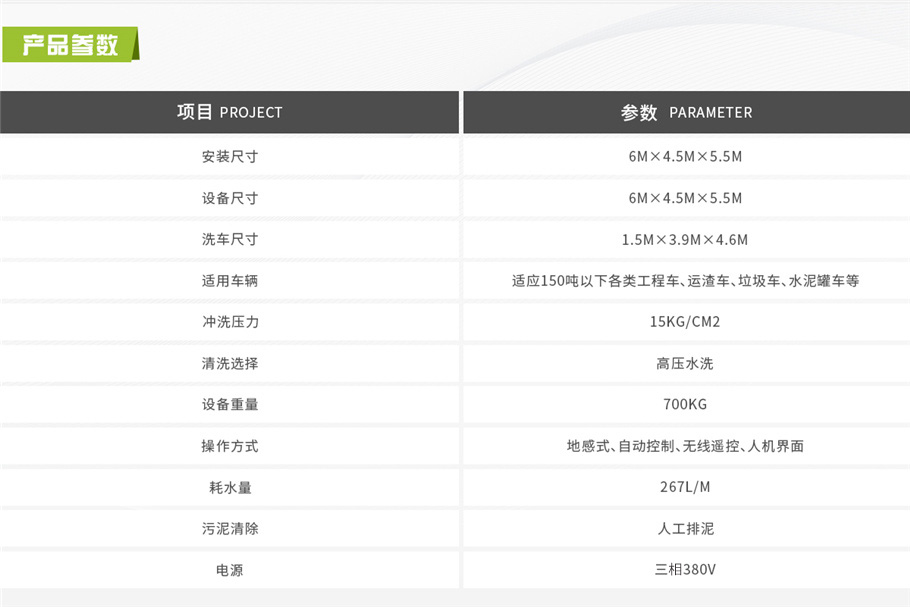
Task: Click the 高压水洗 parameter cell
Action: pos(685,364)
